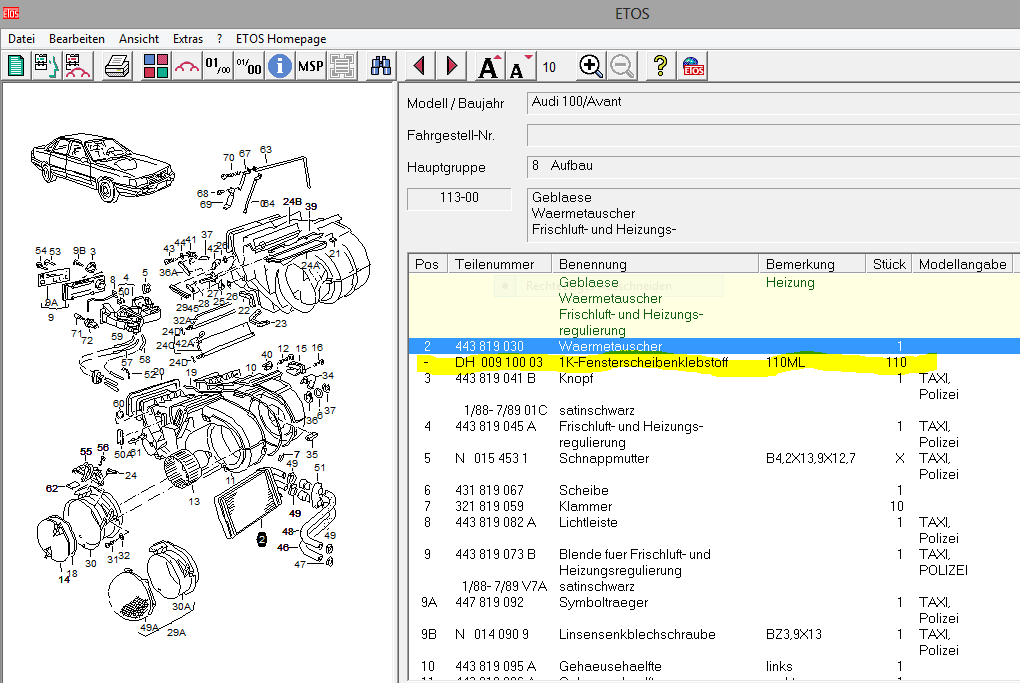
Task: Zoom in with magnifier plus icon
Action: click(591, 67)
